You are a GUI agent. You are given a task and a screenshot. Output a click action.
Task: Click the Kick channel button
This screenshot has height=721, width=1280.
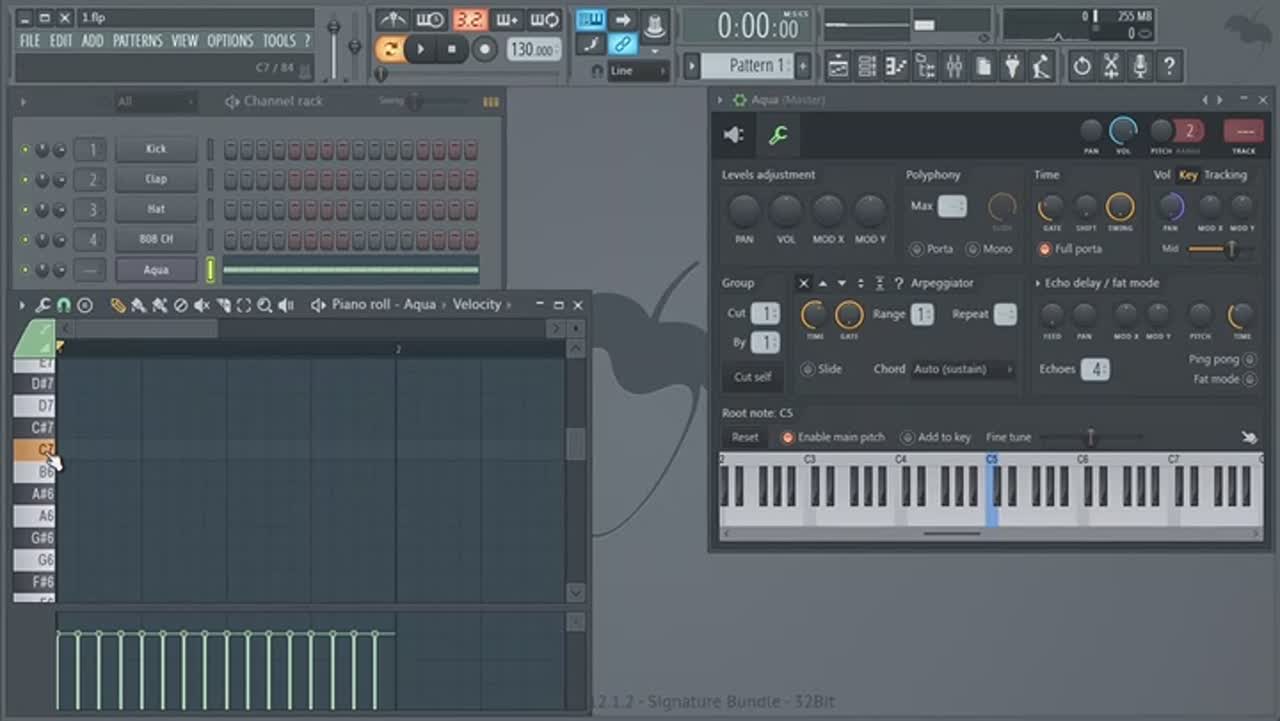point(156,149)
